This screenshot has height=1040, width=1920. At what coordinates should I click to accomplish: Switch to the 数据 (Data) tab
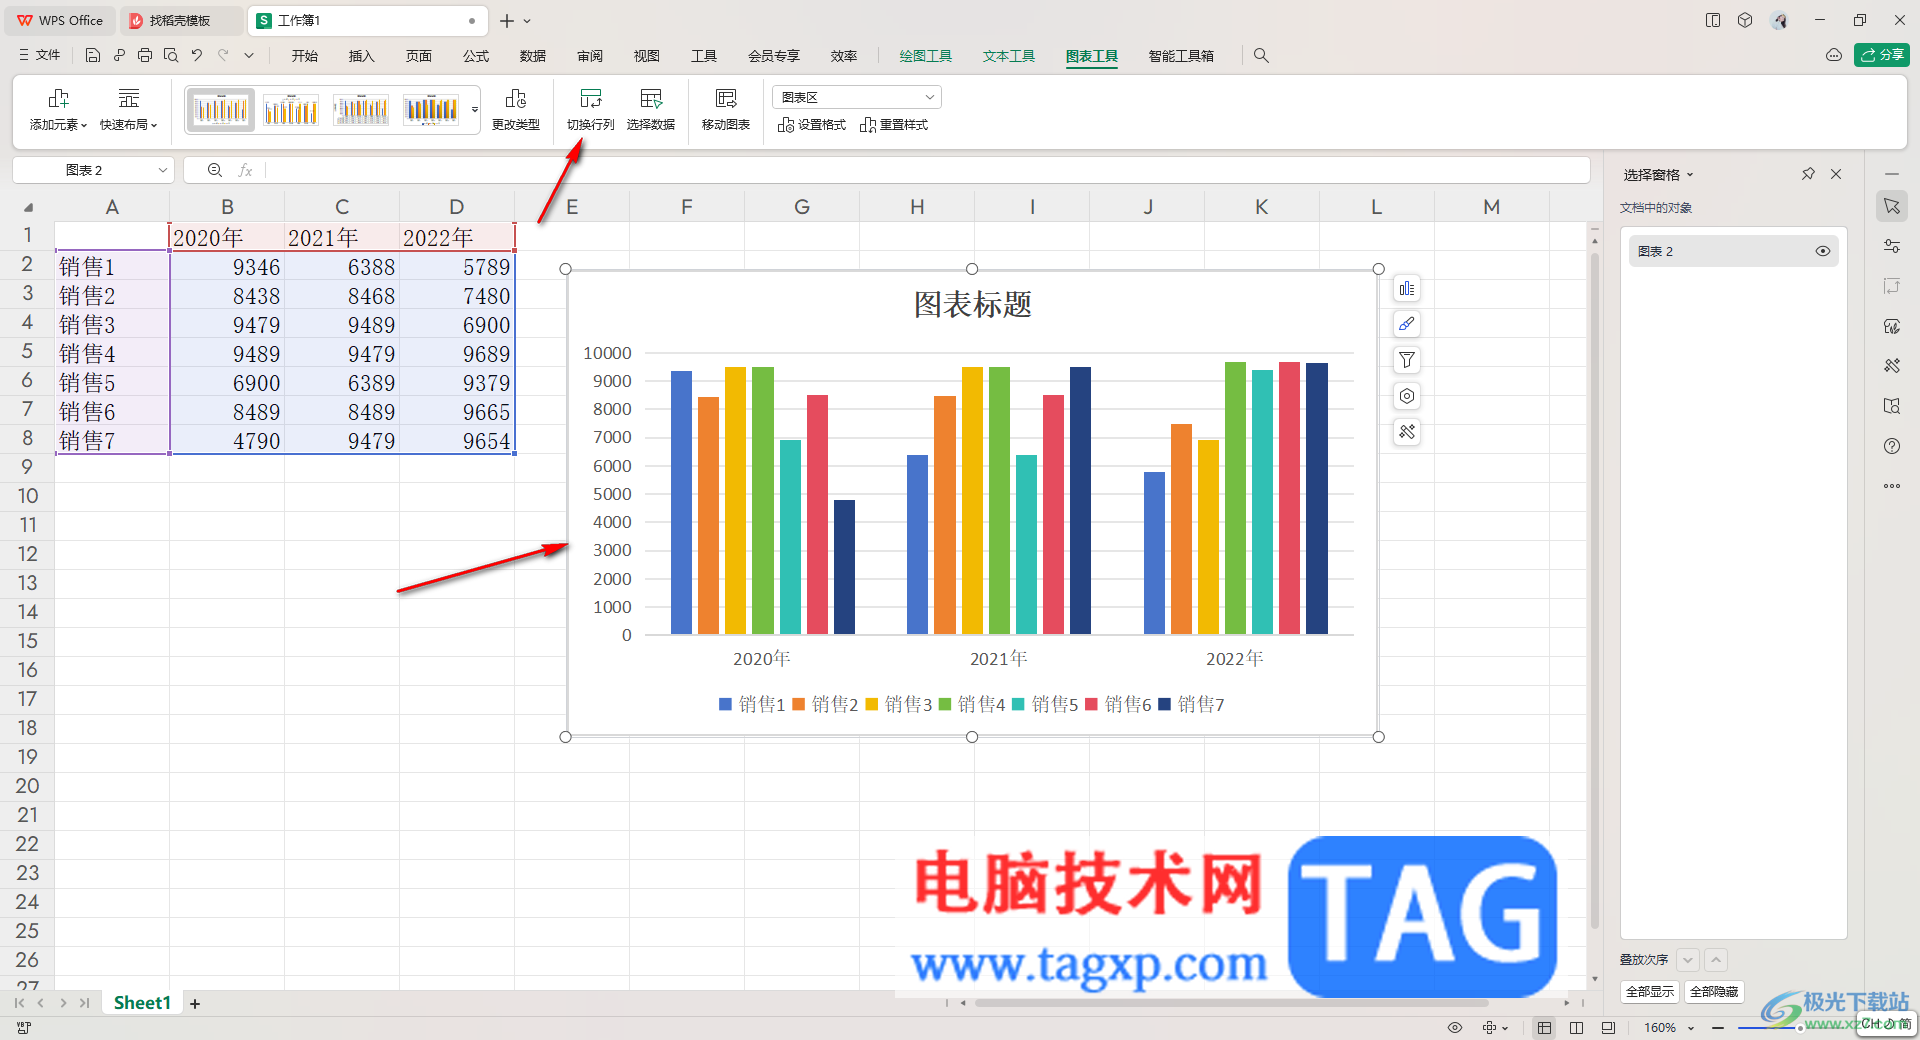pos(533,56)
